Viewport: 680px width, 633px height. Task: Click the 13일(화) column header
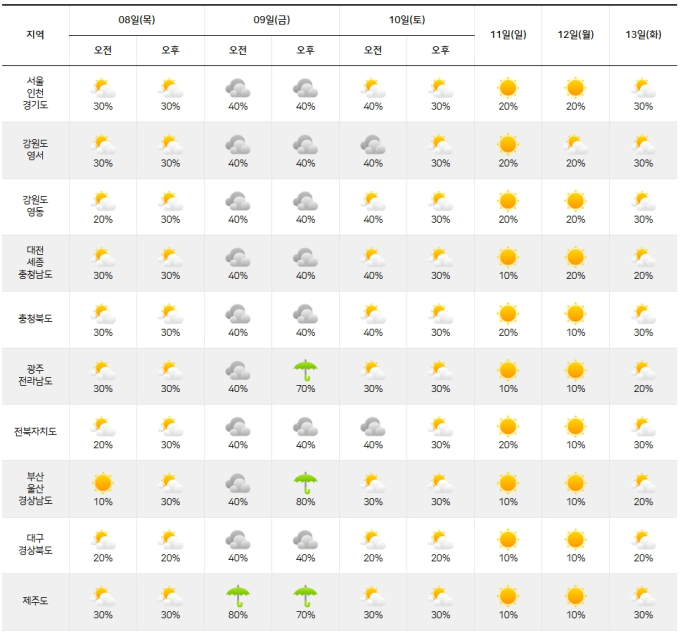point(643,35)
